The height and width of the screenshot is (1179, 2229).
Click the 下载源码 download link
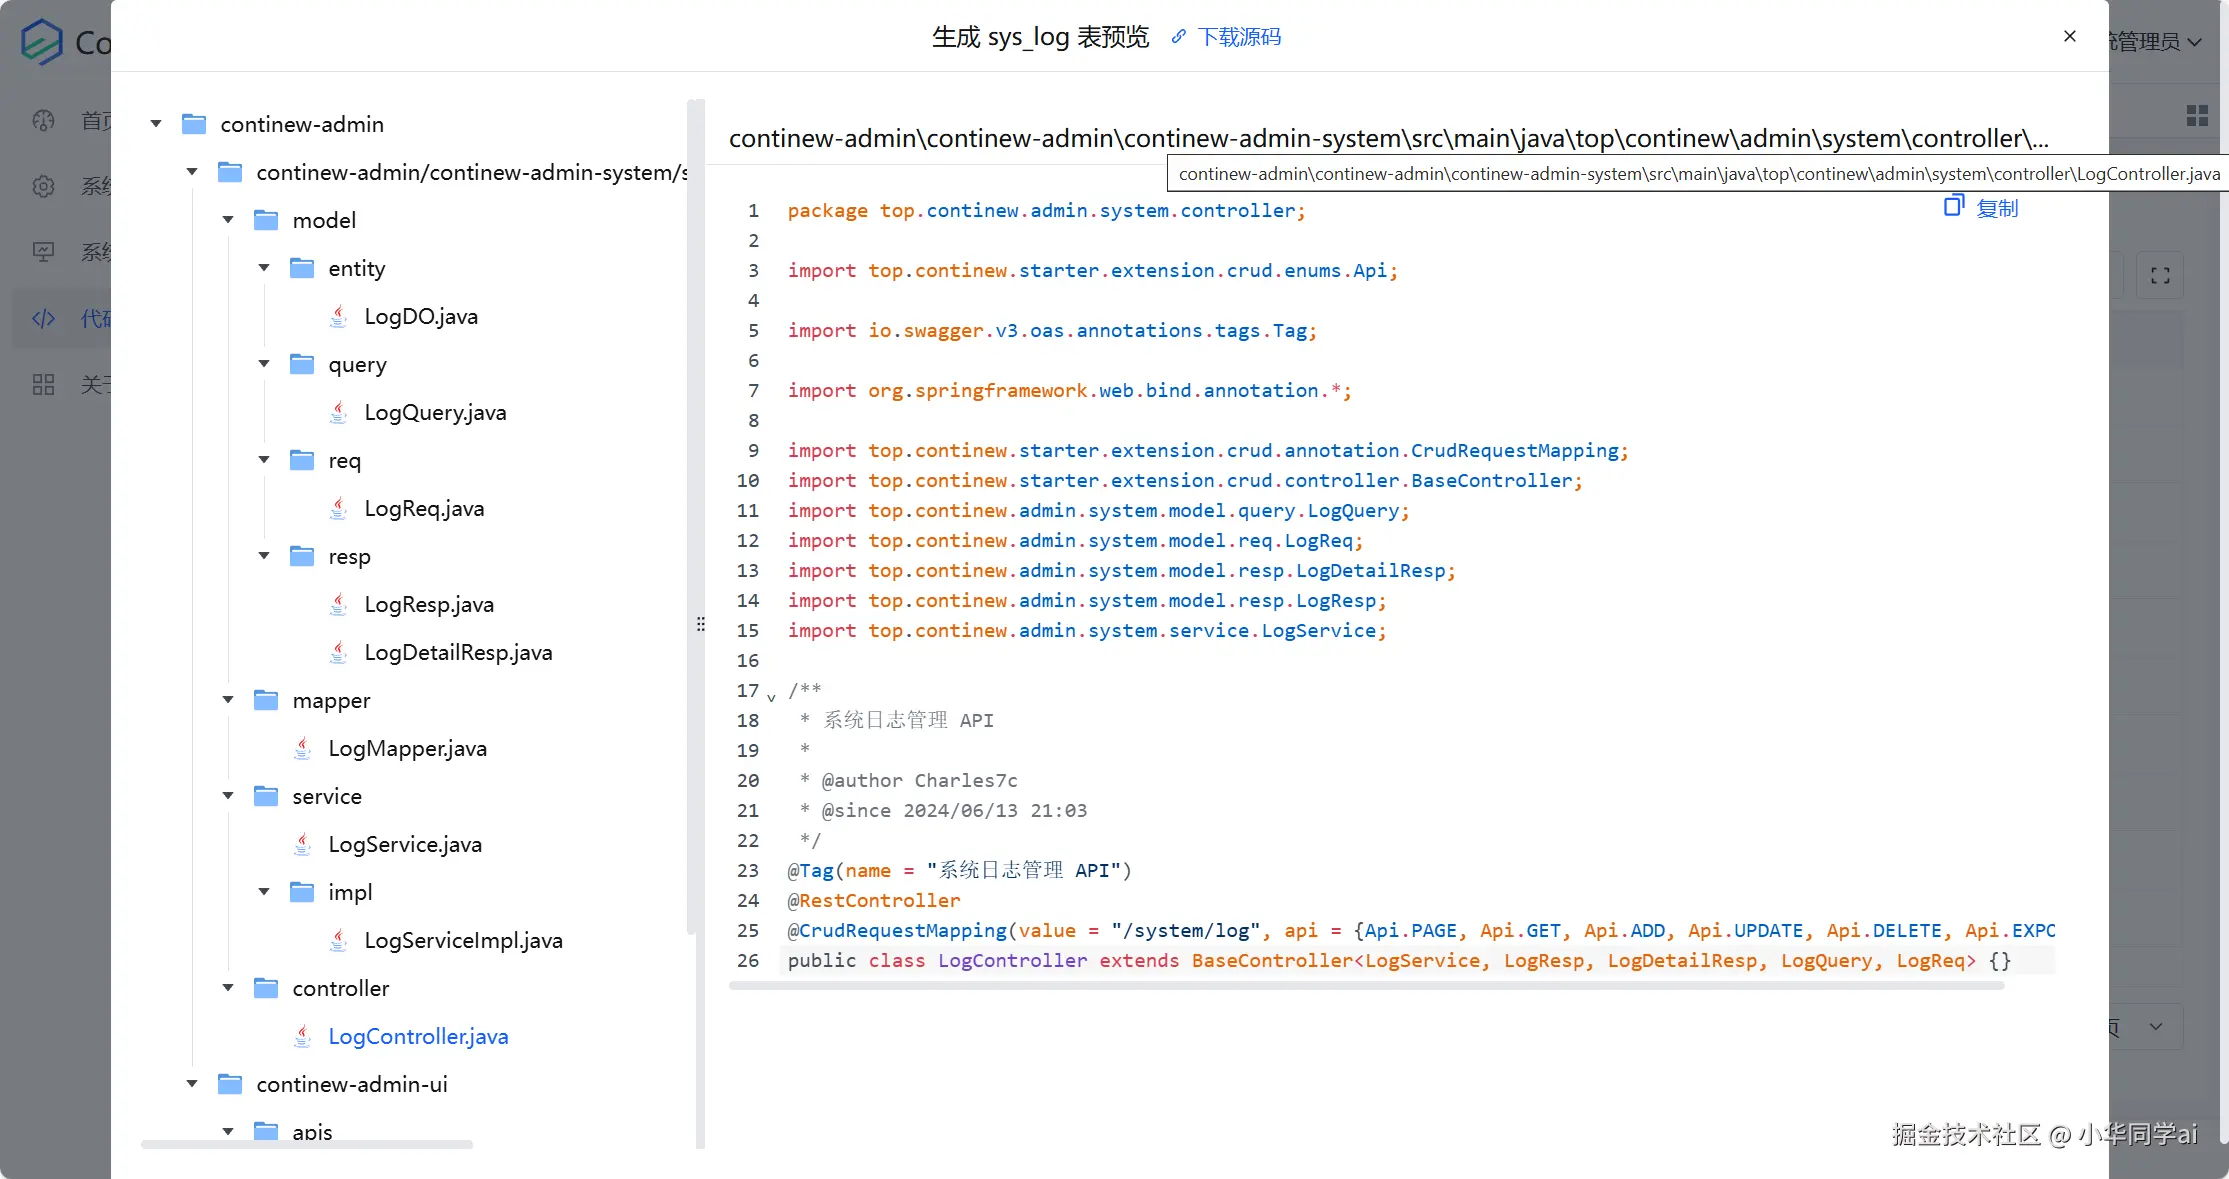pyautogui.click(x=1239, y=37)
